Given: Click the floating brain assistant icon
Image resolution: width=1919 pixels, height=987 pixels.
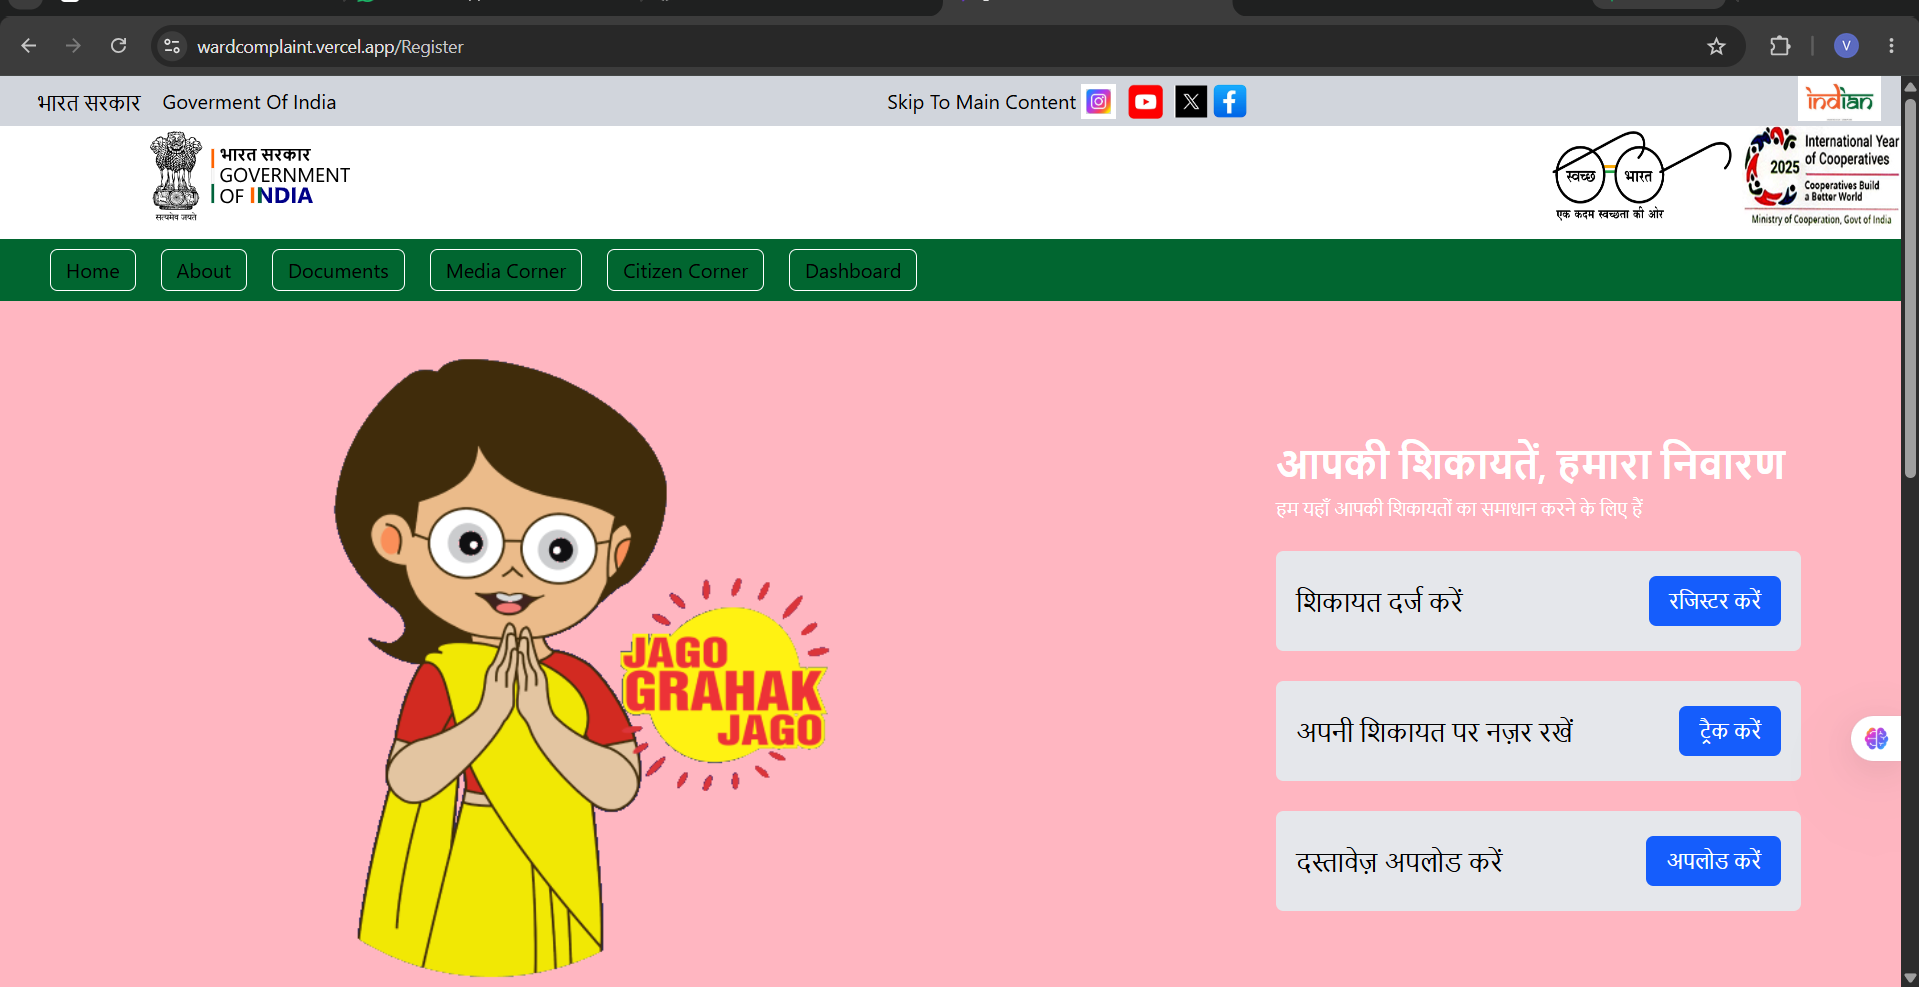Looking at the screenshot, I should 1876,739.
